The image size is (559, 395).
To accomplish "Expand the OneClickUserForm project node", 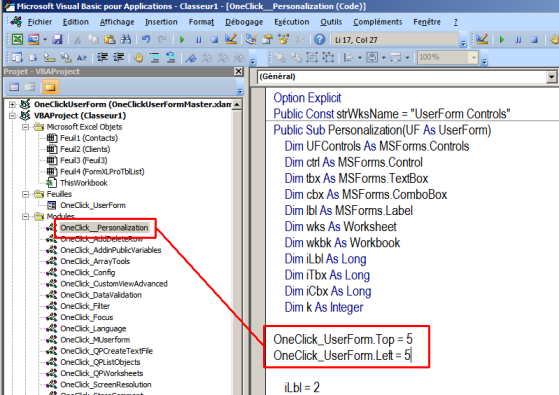I will tap(12, 104).
